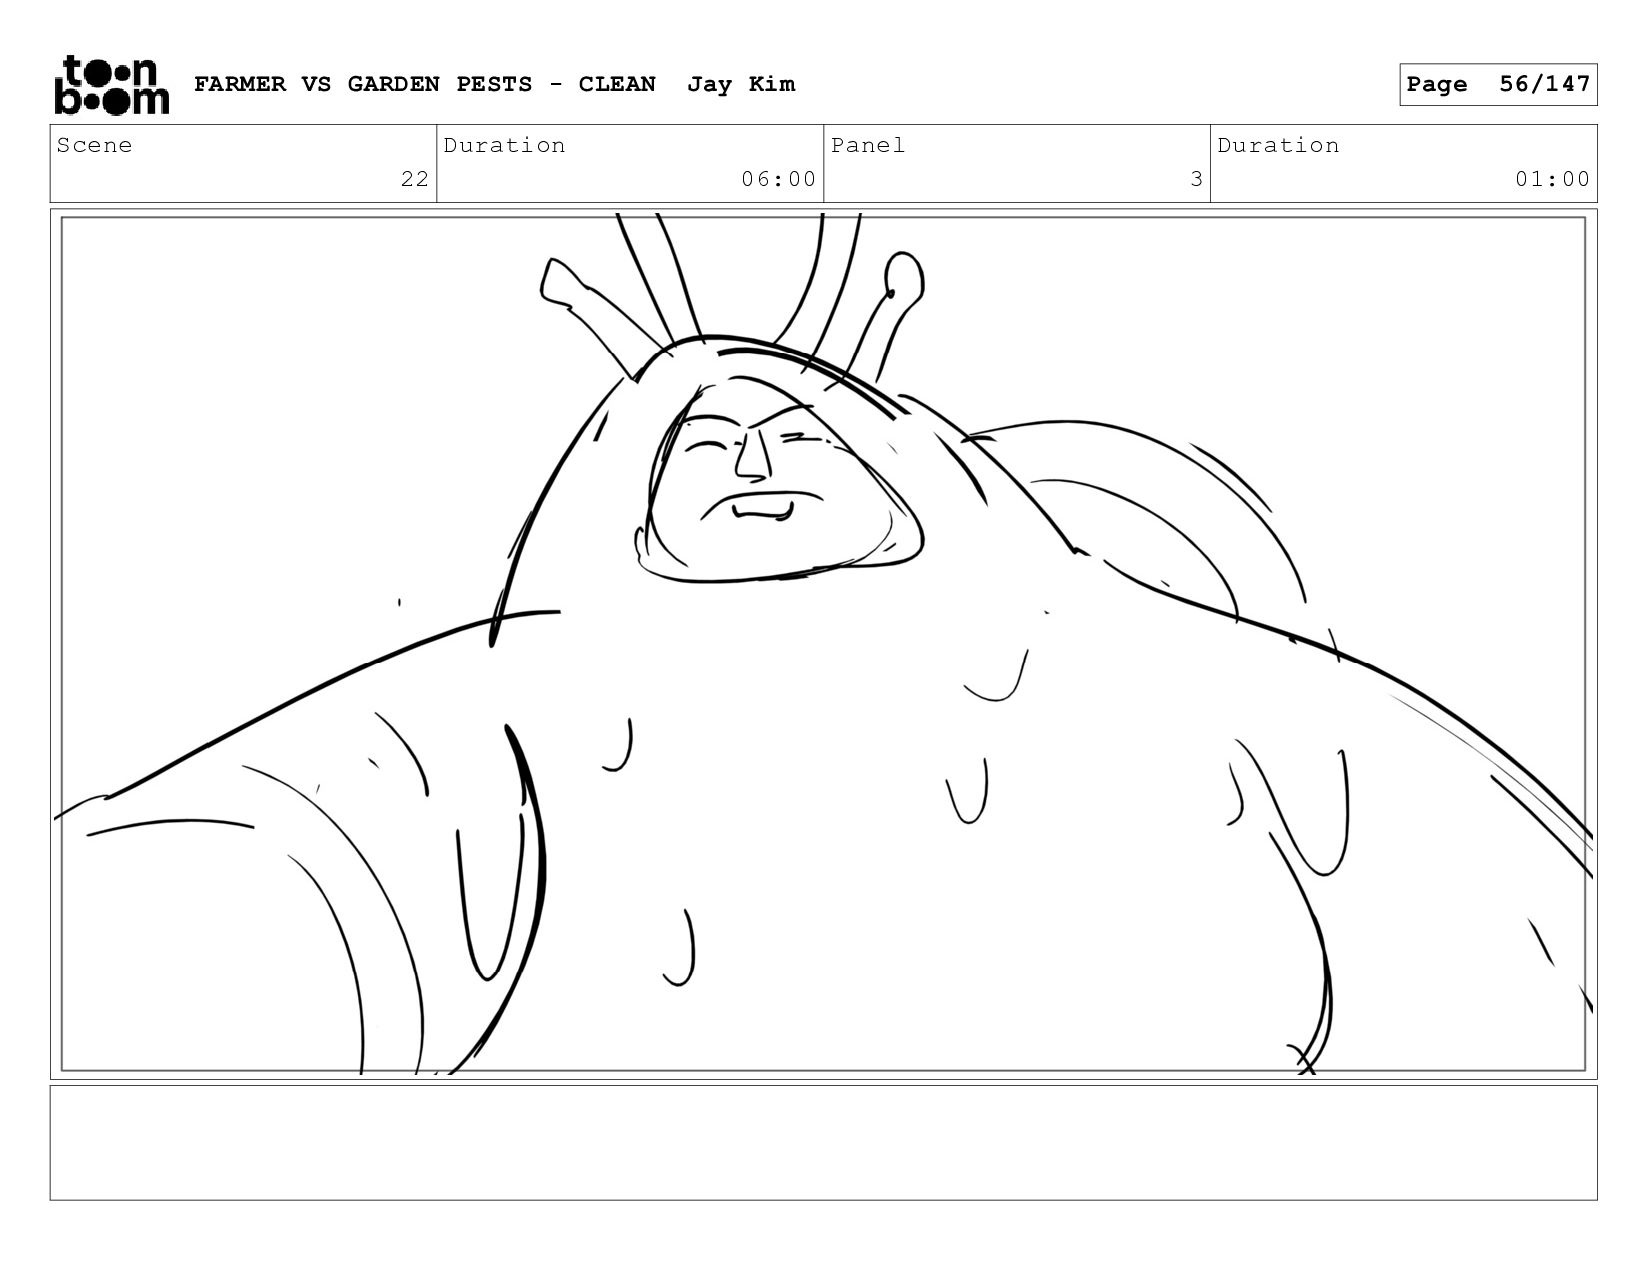This screenshot has width=1650, height=1275.
Task: Click the scene number '22'
Action: coord(415,179)
